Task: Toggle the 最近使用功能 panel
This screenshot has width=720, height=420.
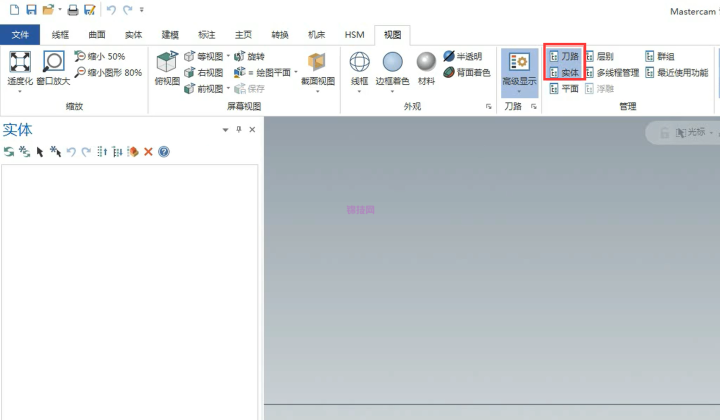Action: click(x=677, y=73)
